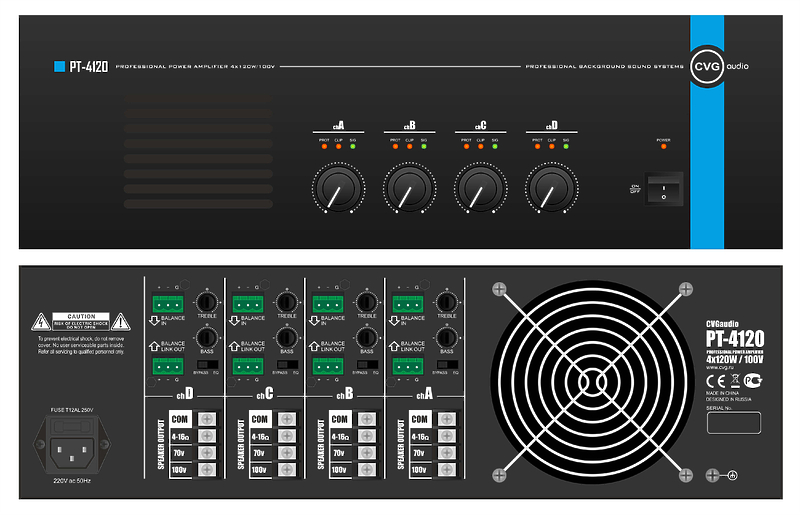Click the blue square beside PT-4120
This screenshot has width=800, height=515.
click(x=59, y=67)
